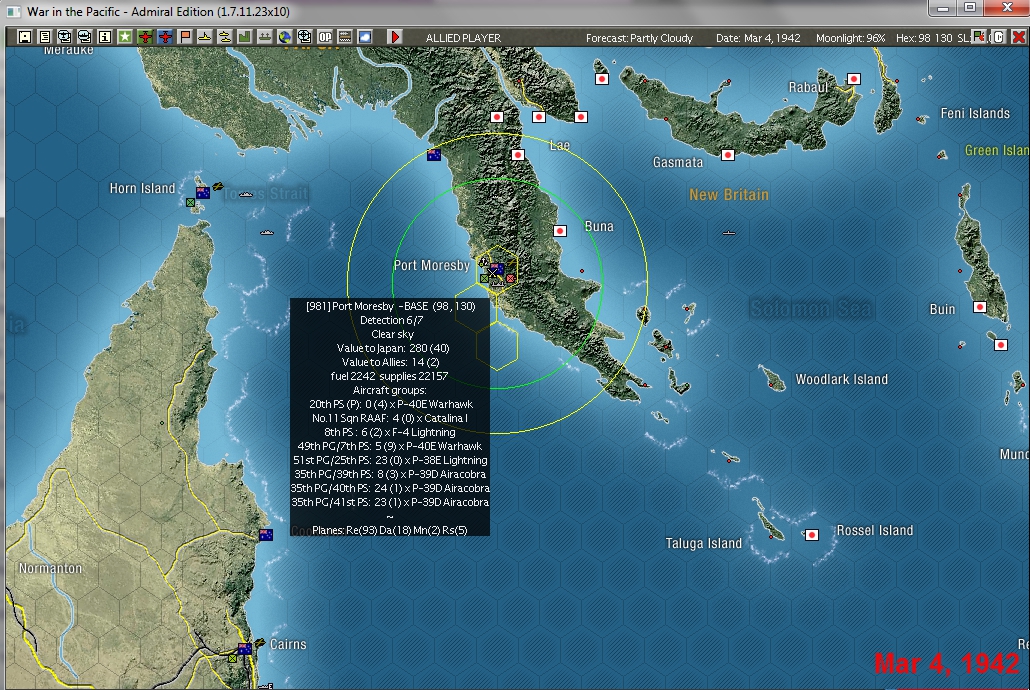
Task: Click the red X icon in game toolbar
Action: (1018, 37)
